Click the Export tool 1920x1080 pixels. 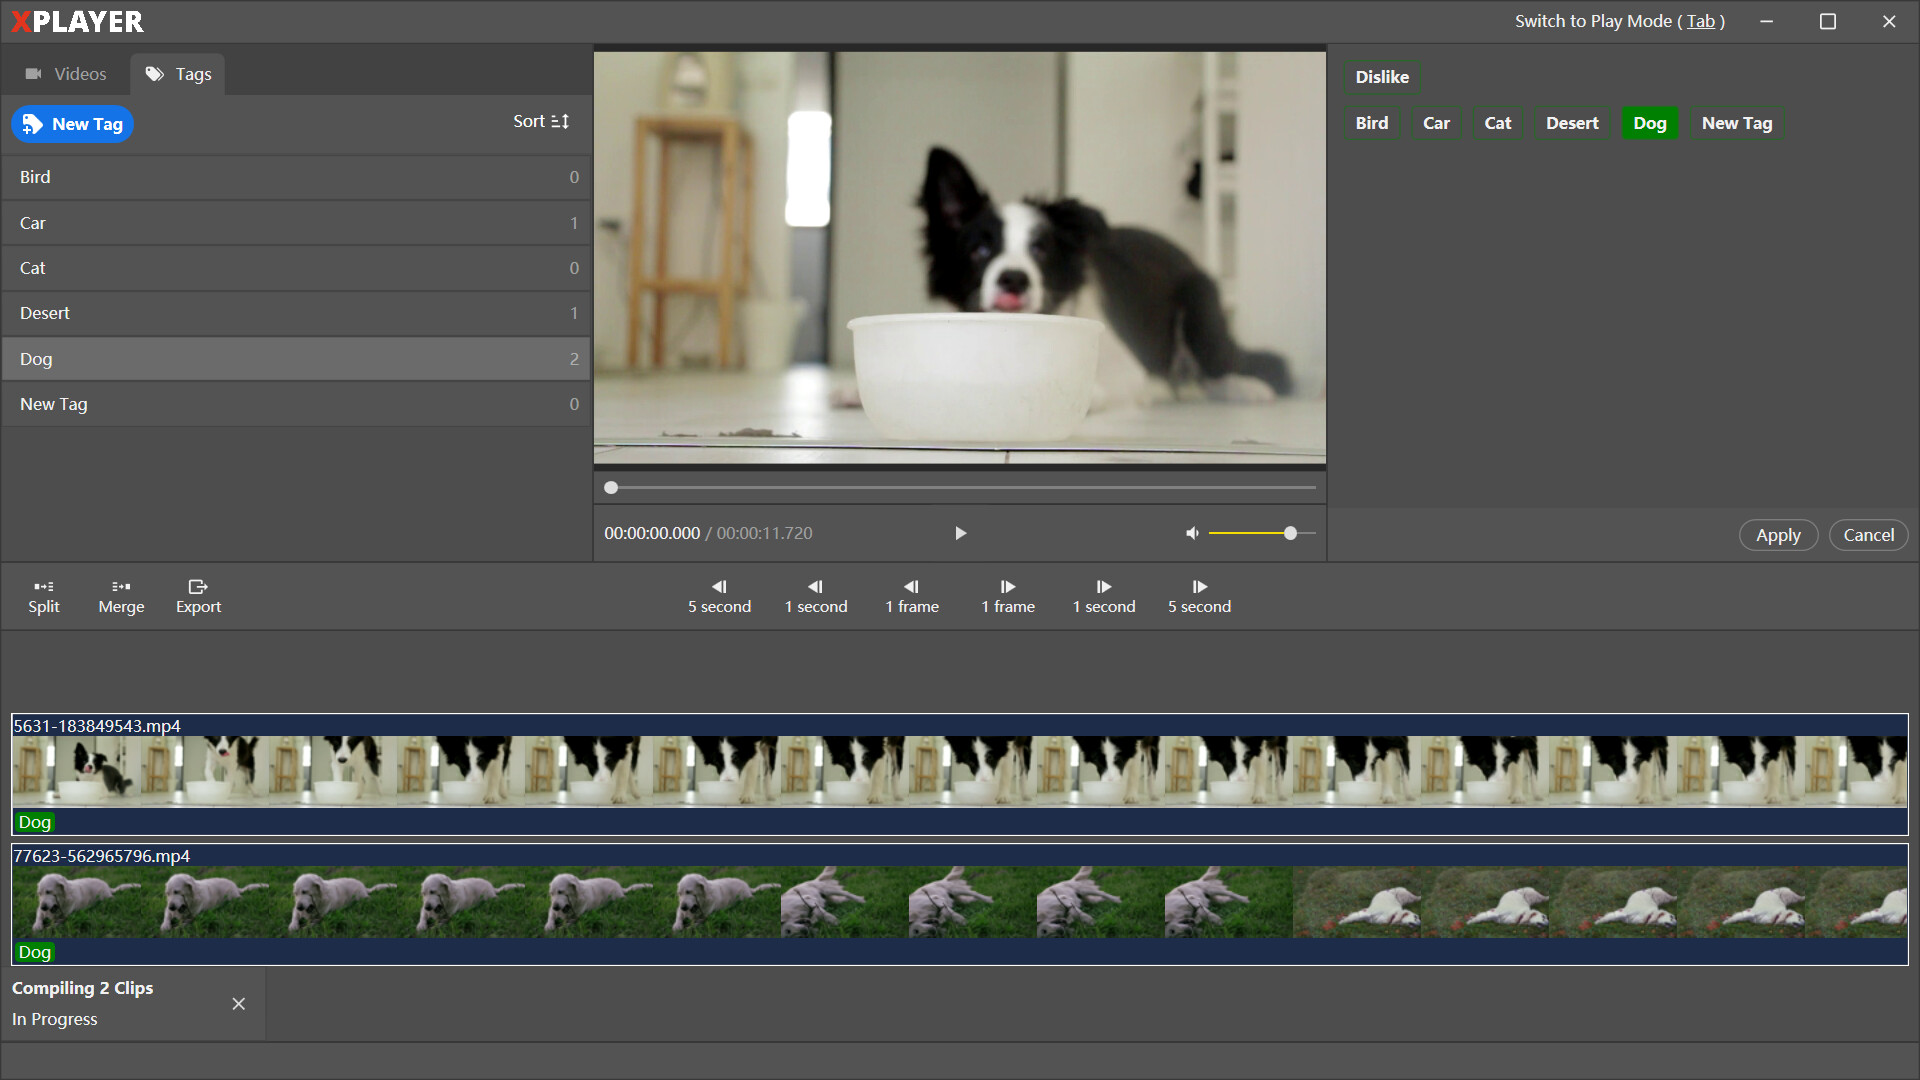tap(198, 597)
